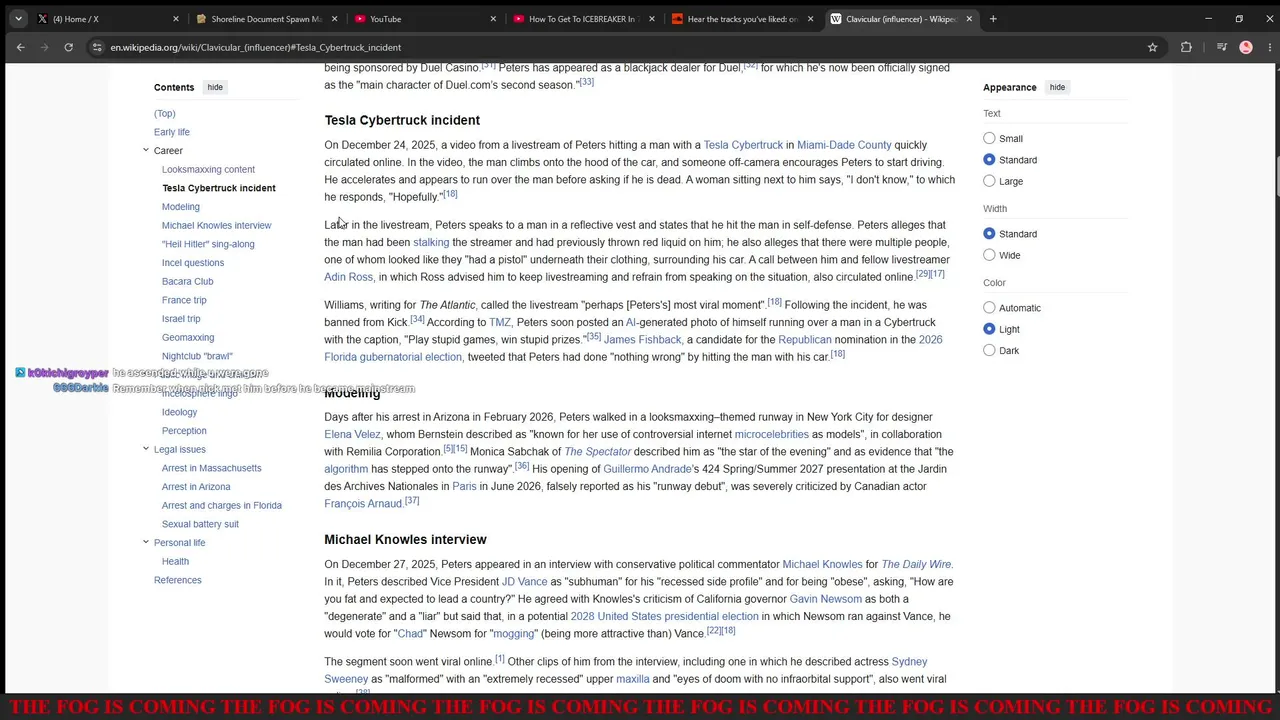Open Sexual battery suit in contents
The height and width of the screenshot is (720, 1280).
pos(200,524)
